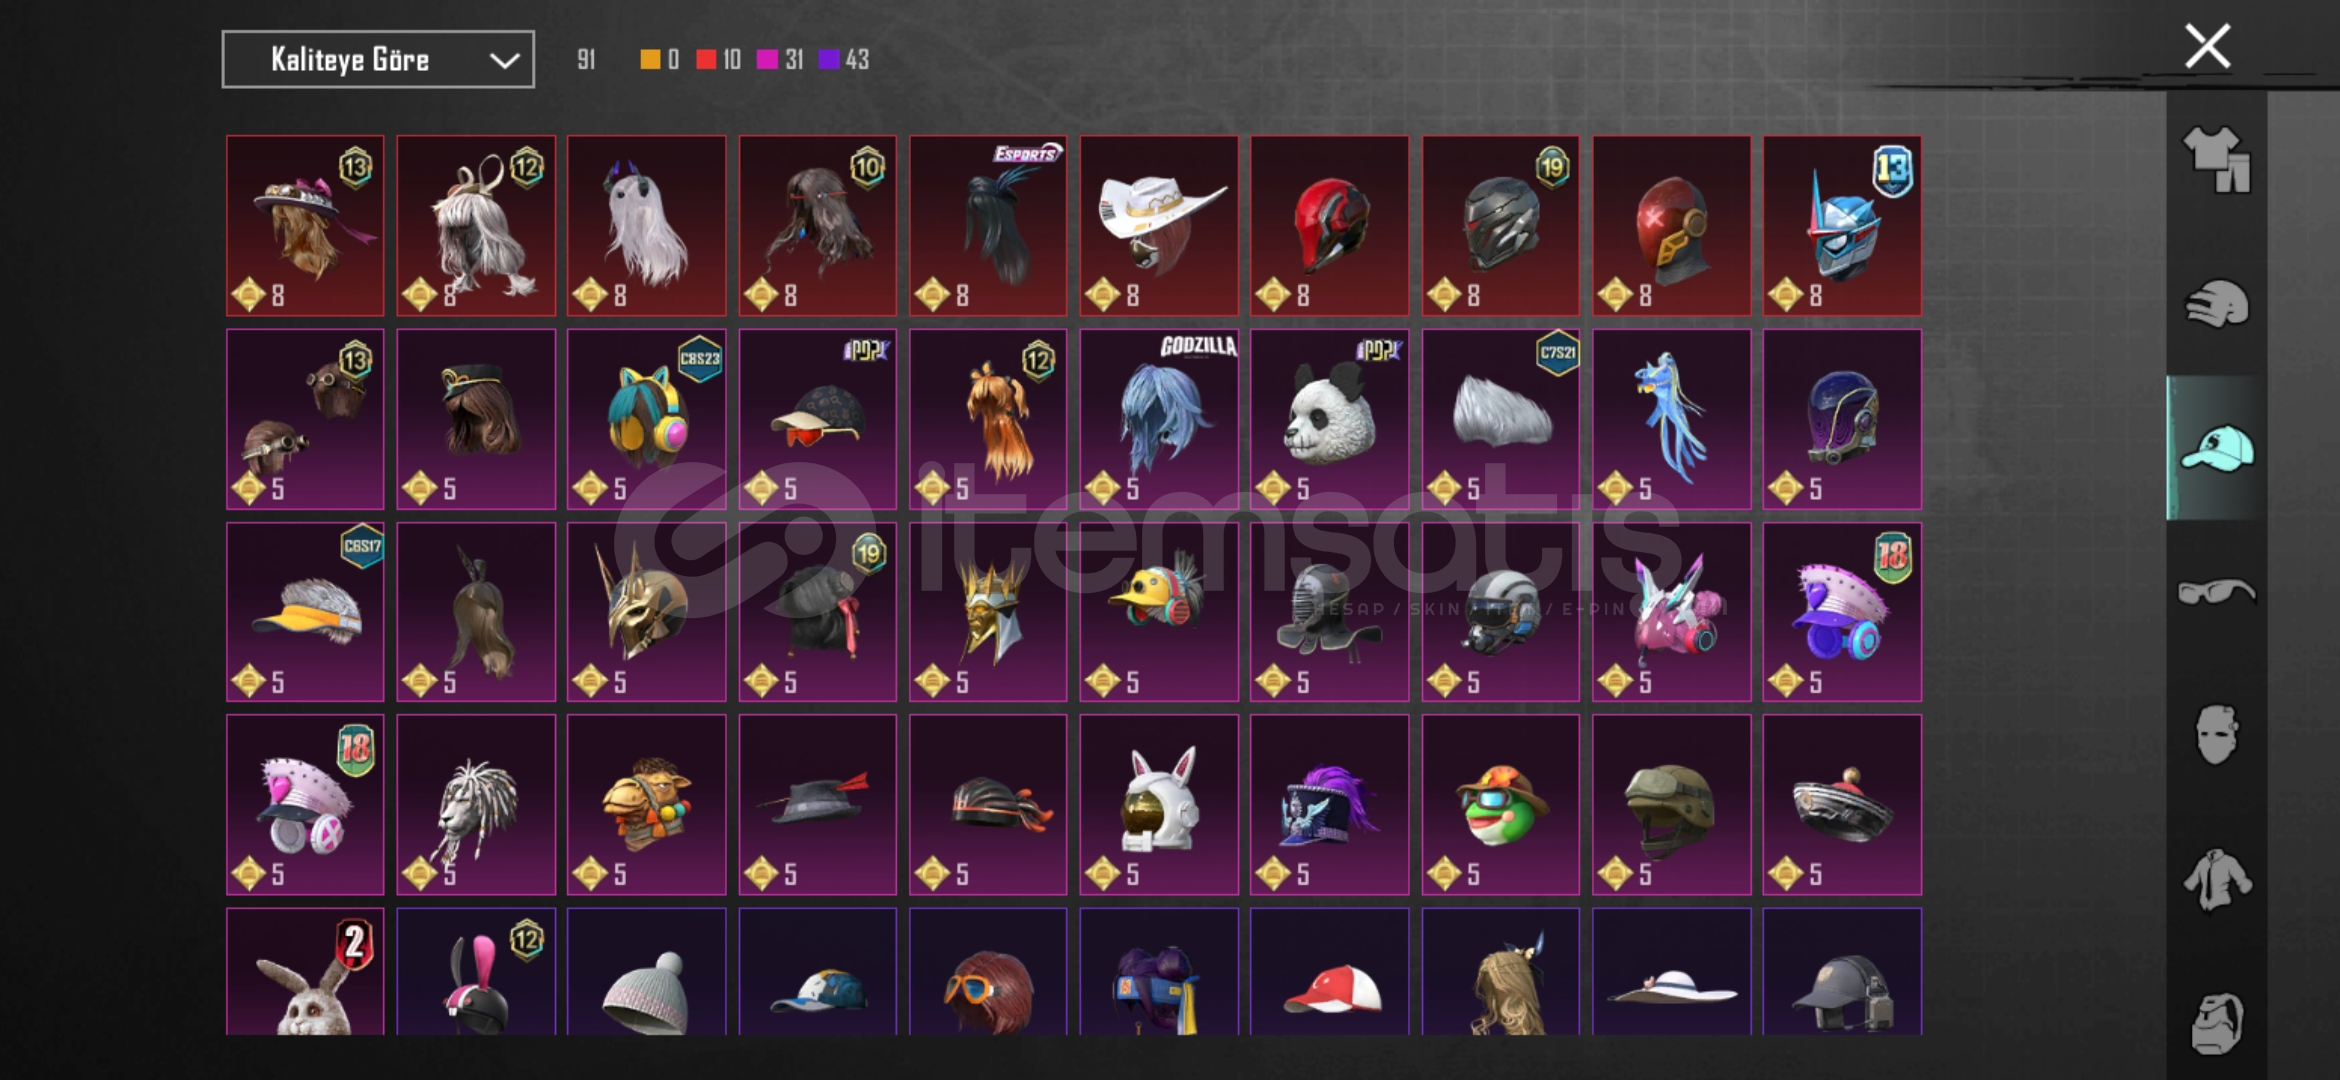2340x1080 pixels.
Task: Select the white cowboy hat item
Action: click(1159, 226)
